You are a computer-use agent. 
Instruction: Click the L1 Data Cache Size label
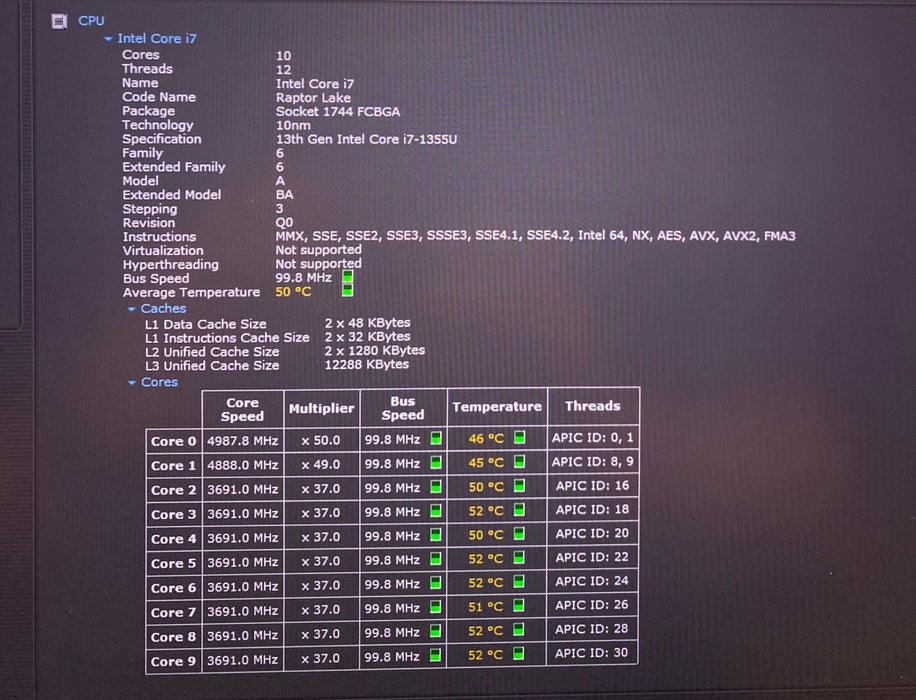(206, 324)
